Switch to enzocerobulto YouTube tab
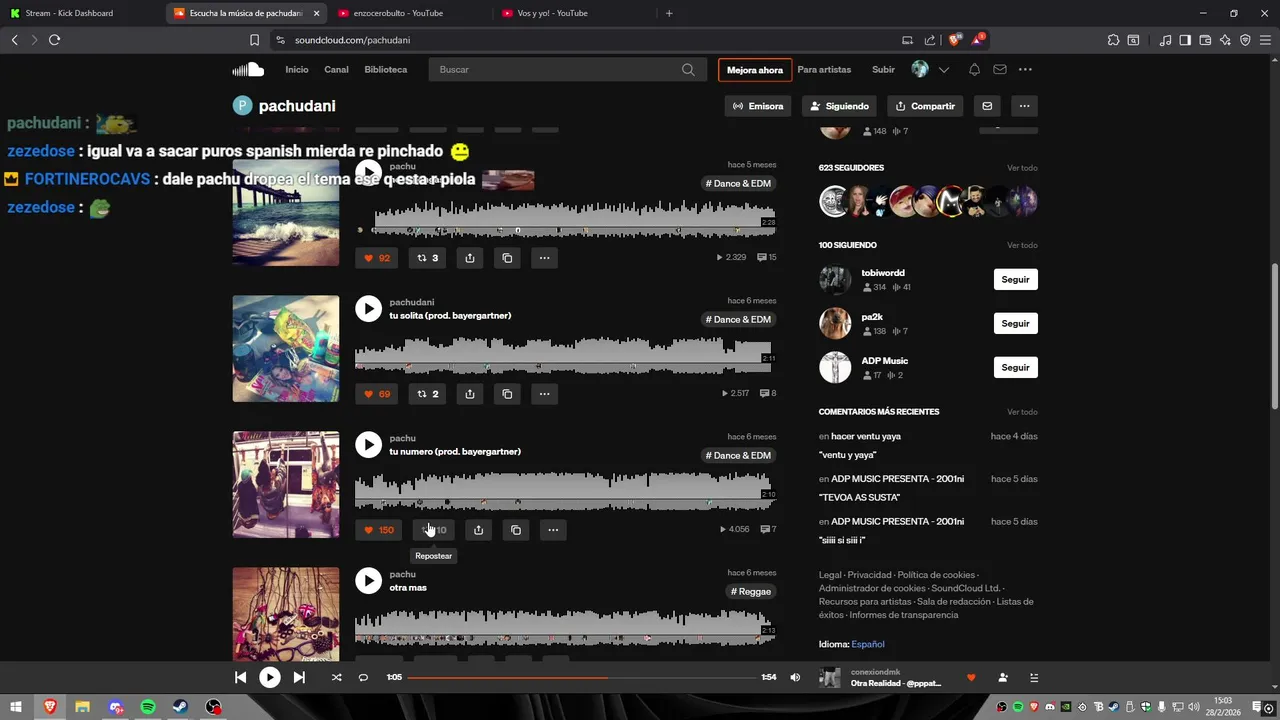Viewport: 1280px width, 720px height. coord(410,13)
